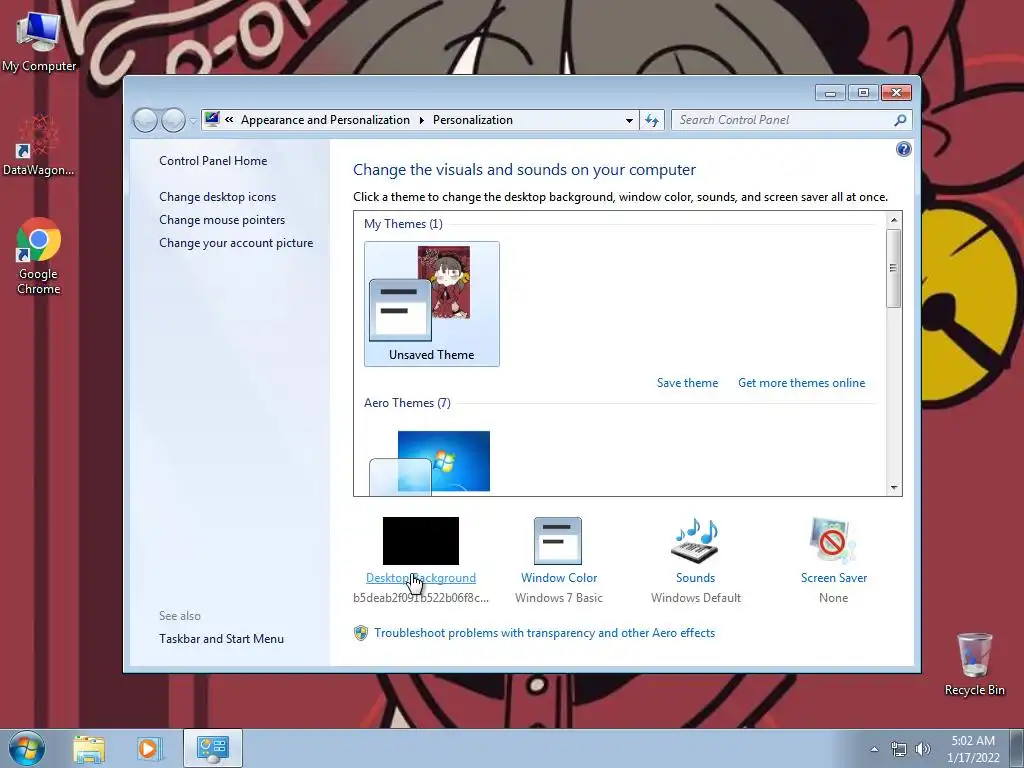Click the Aero troubleshoot shield icon

[360, 633]
